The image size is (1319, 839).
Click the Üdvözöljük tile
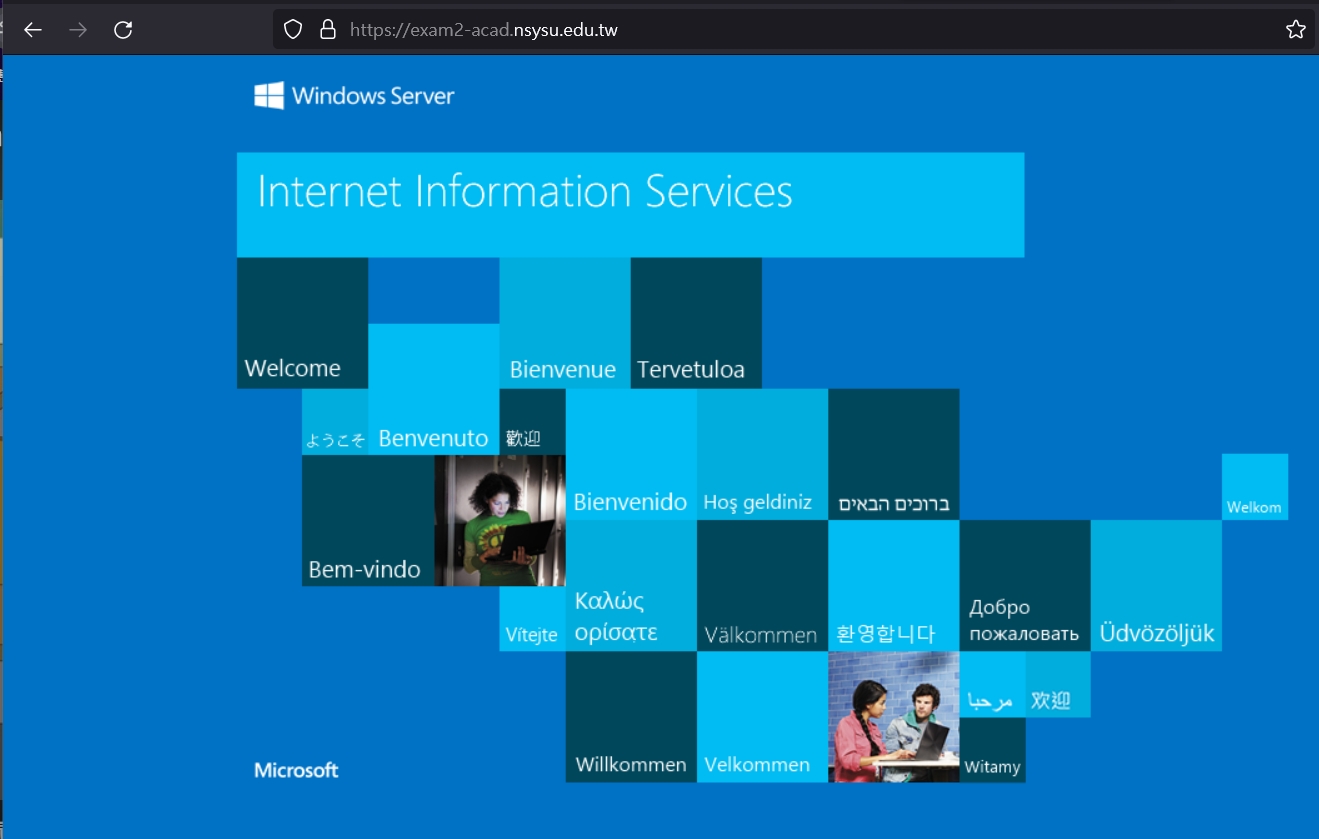(x=1156, y=586)
